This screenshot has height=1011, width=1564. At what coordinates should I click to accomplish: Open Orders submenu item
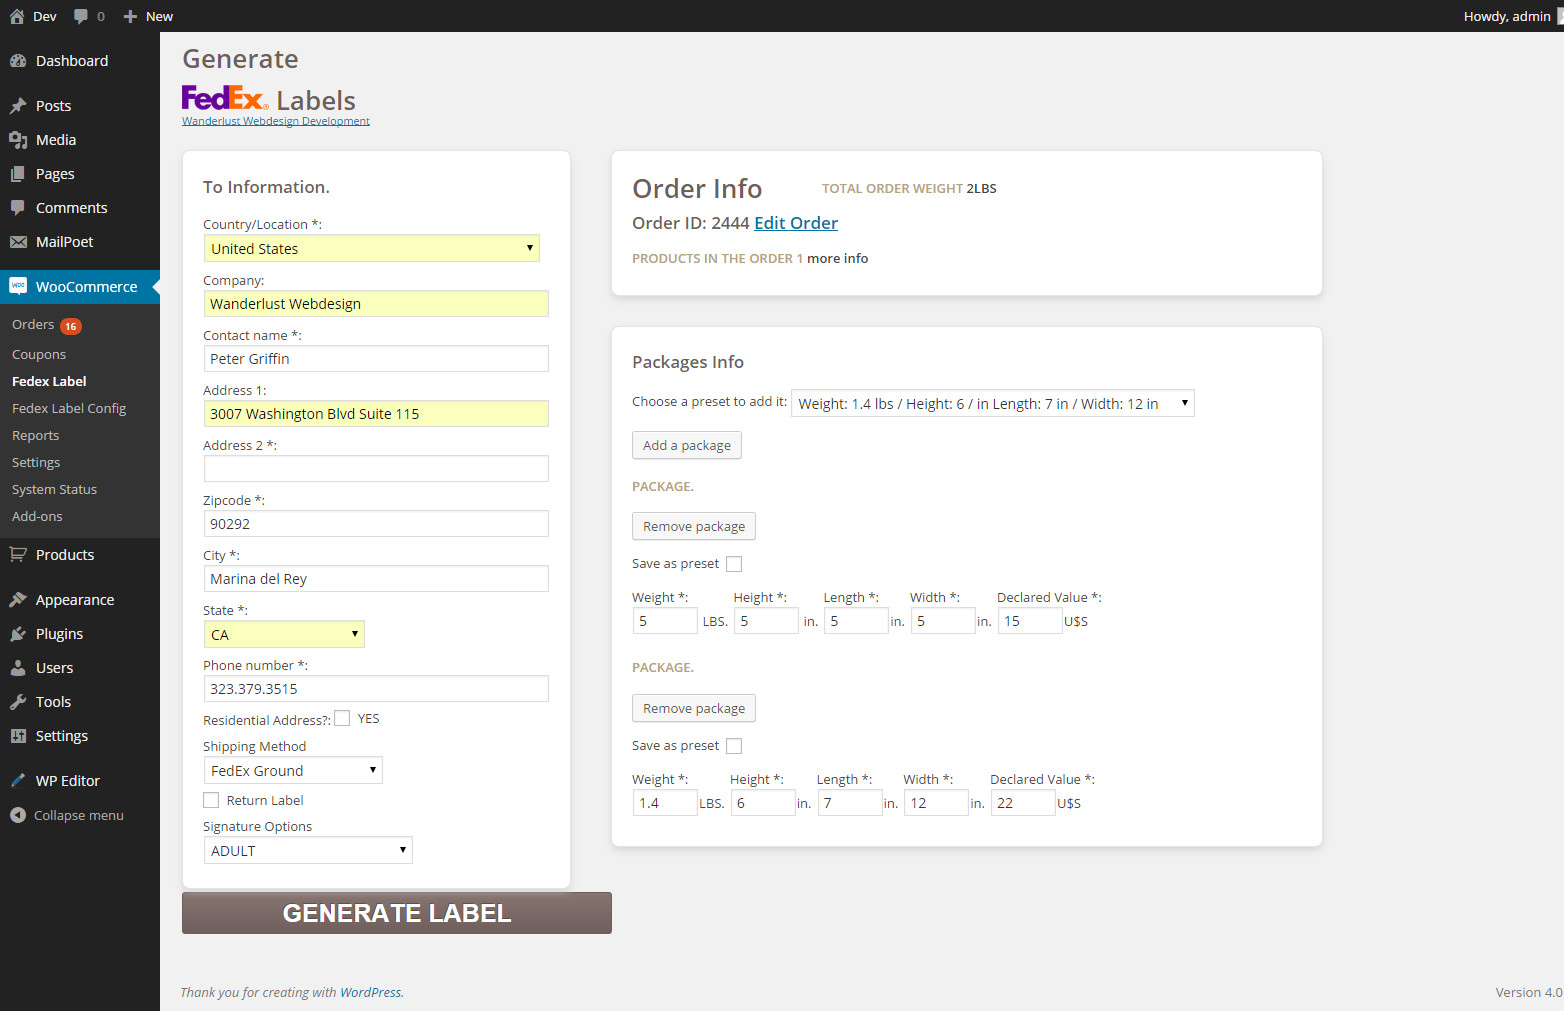33,325
